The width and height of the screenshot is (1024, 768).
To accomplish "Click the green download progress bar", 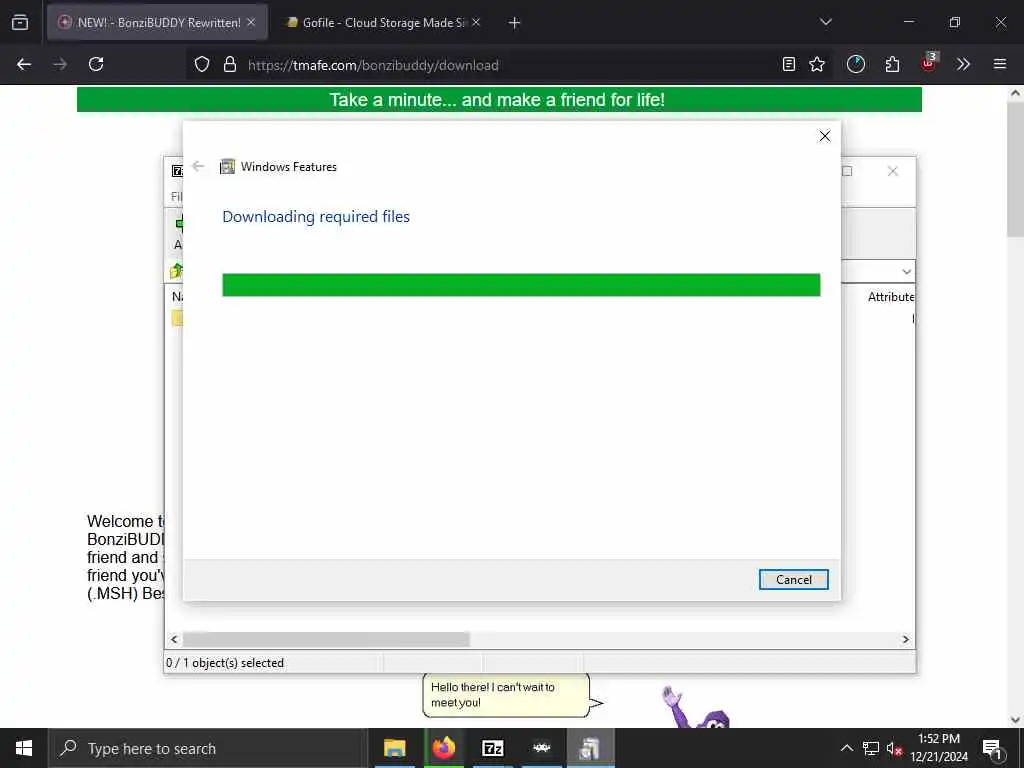I will click(521, 285).
